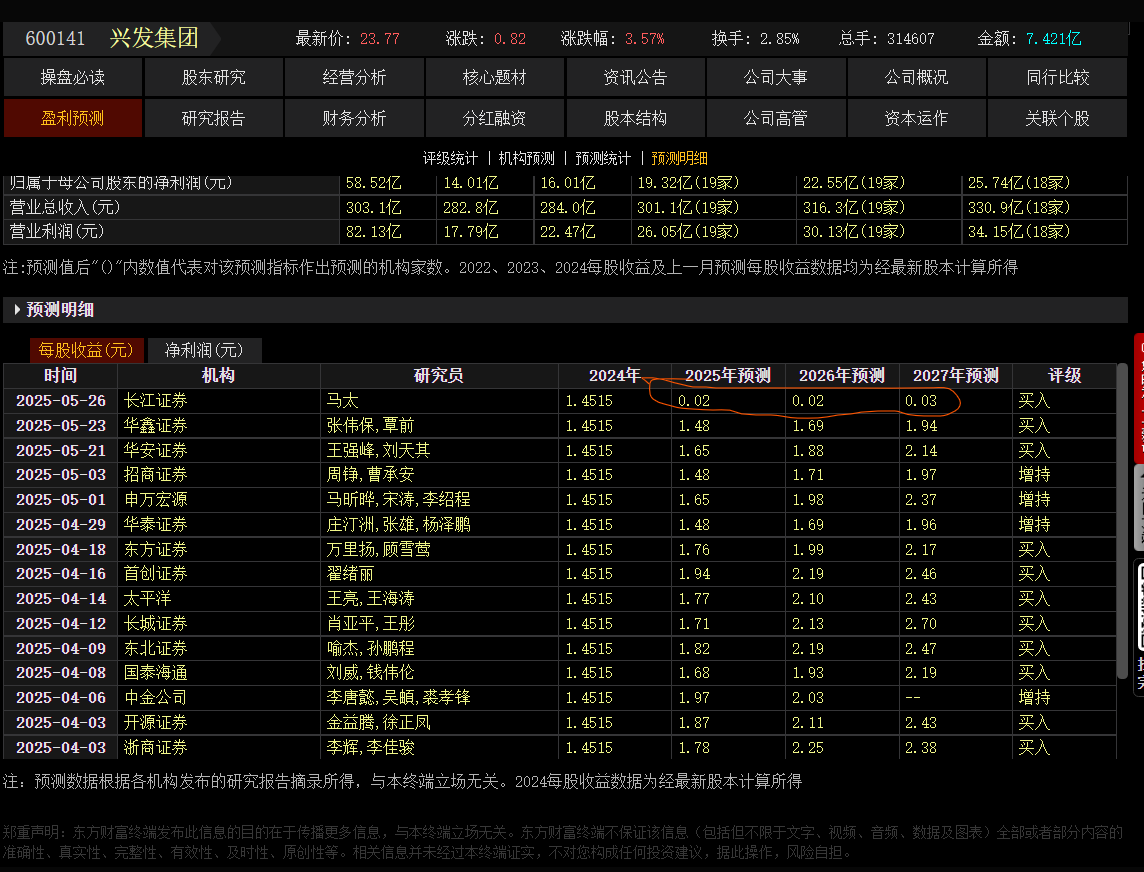The image size is (1144, 872).
Task: Open the 股东研究 tab
Action: coord(214,77)
